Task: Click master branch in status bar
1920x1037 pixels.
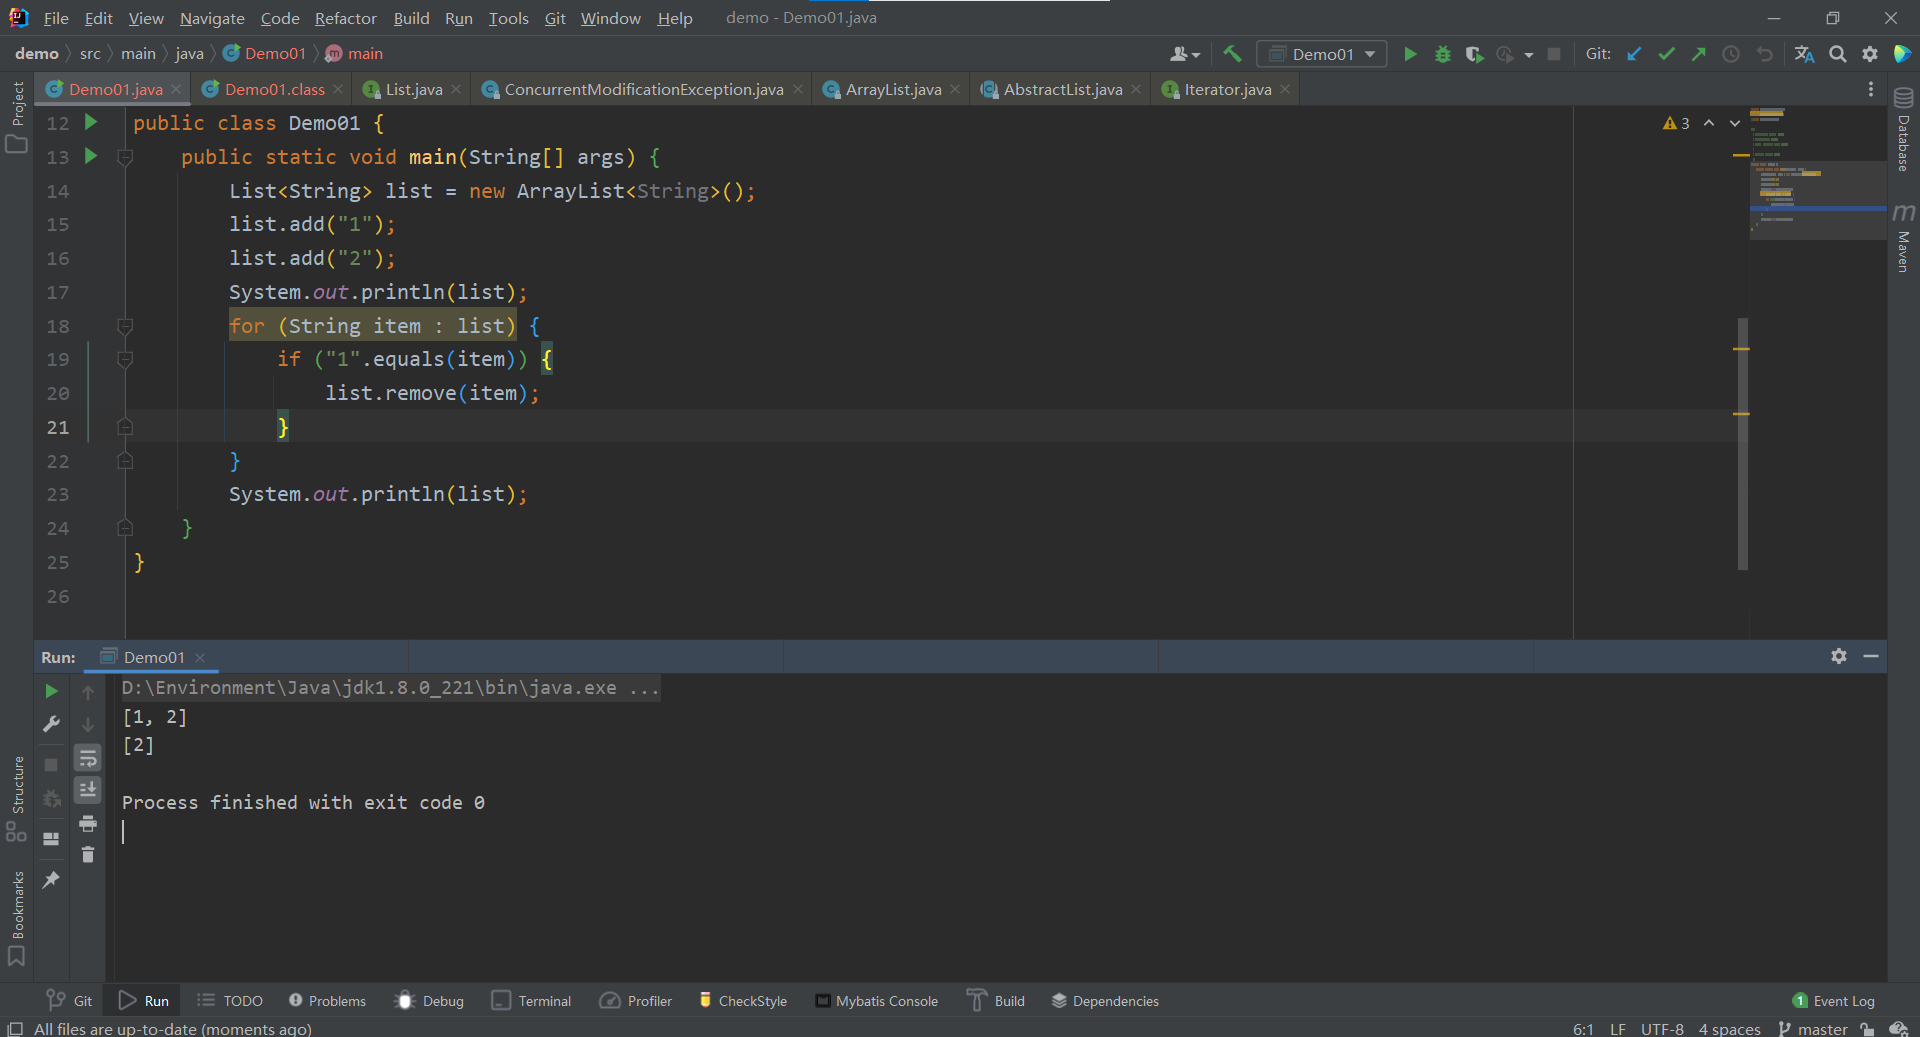Action: [x=1813, y=1029]
